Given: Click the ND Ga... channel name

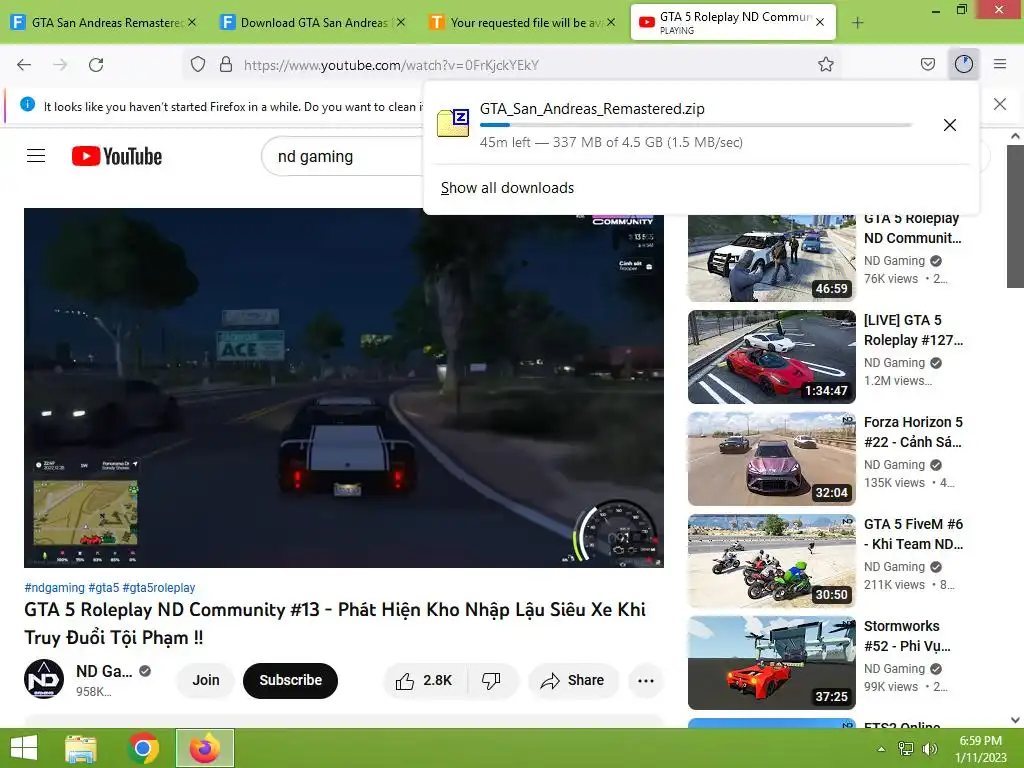Looking at the screenshot, I should pos(104,671).
